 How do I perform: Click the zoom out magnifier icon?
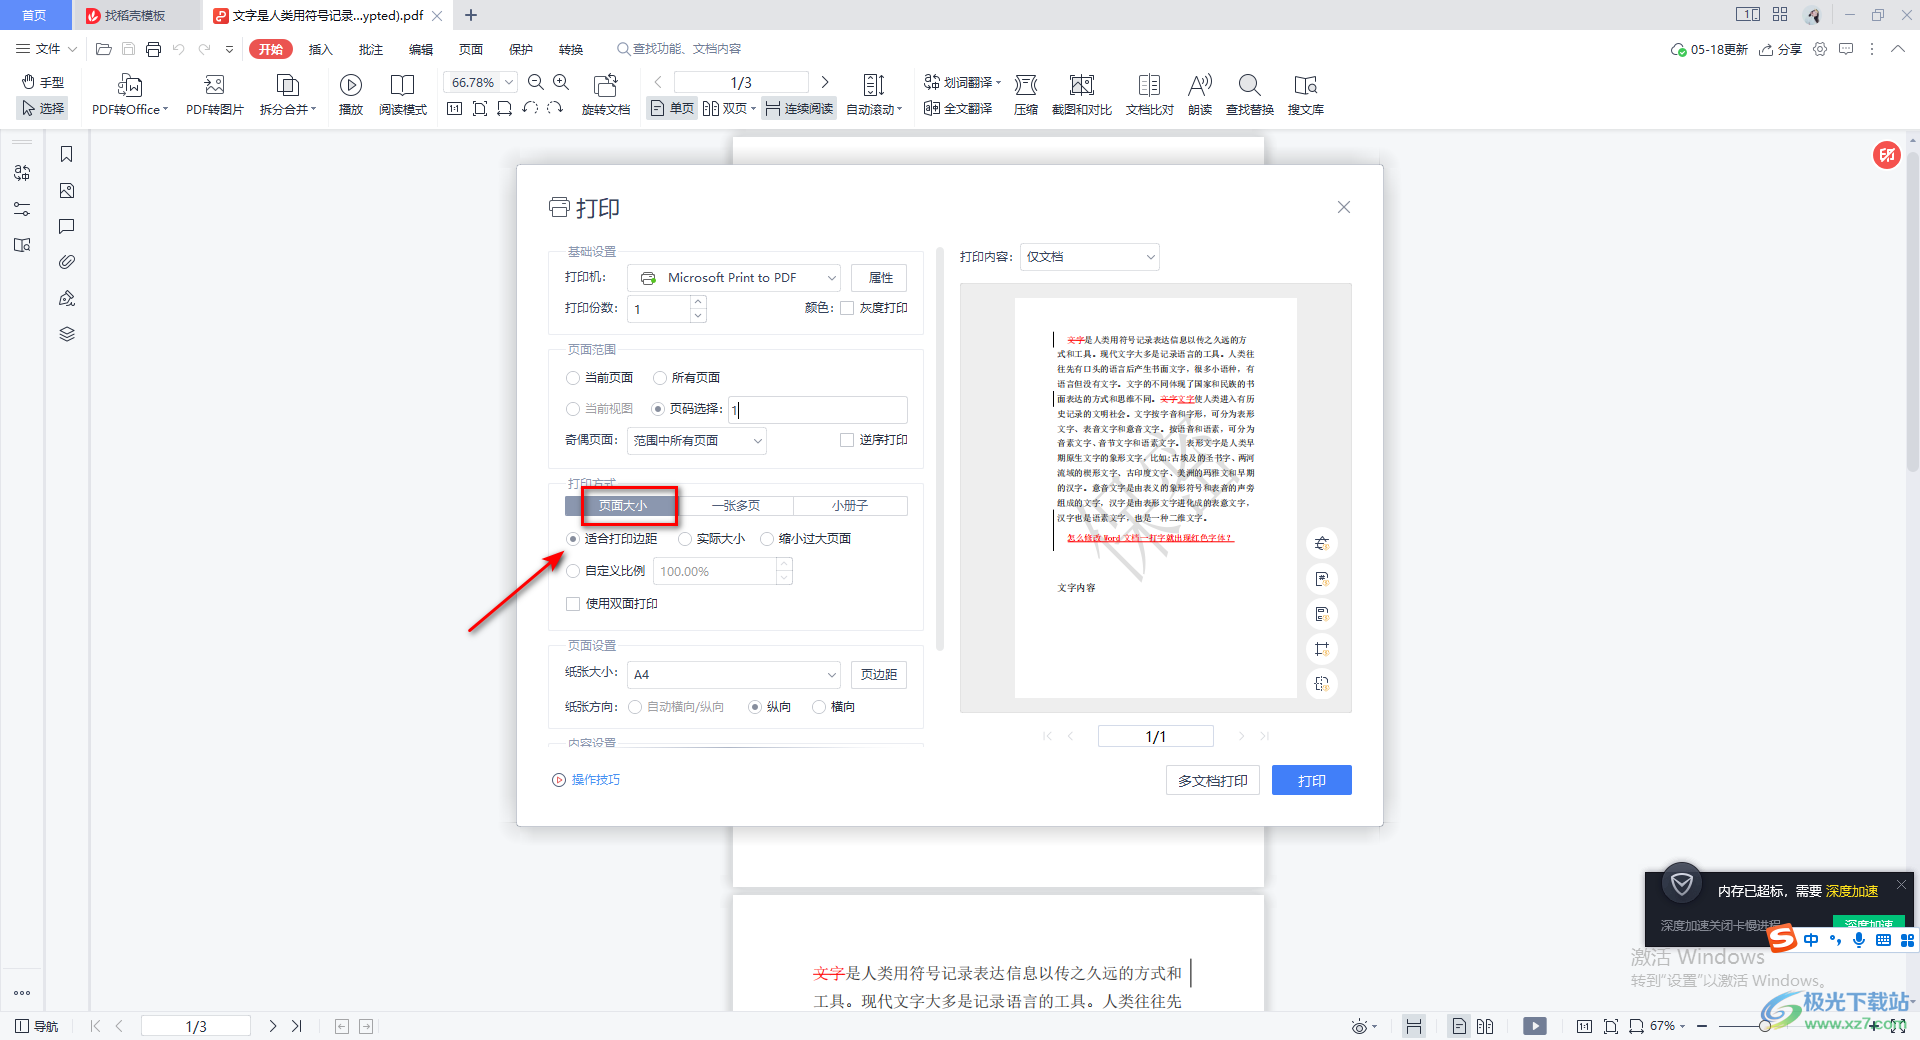536,82
